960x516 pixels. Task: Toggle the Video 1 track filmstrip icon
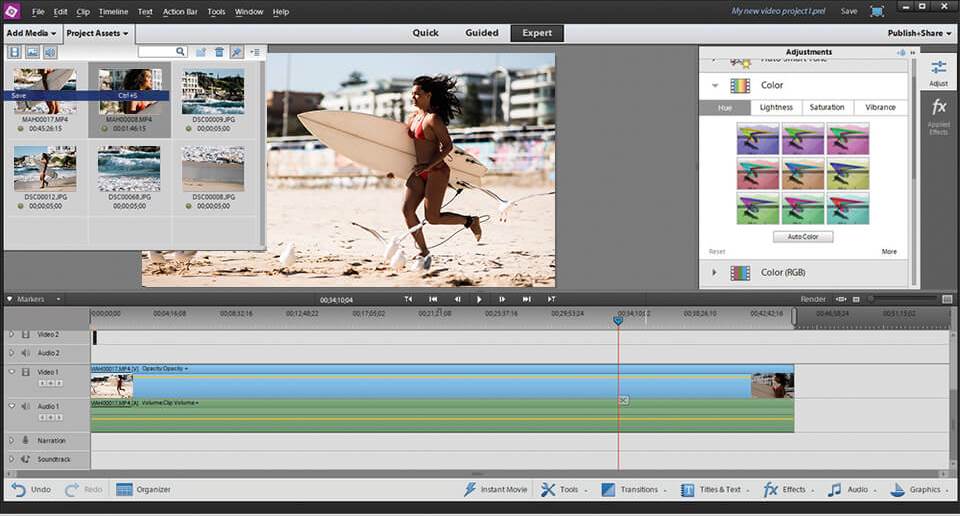(x=26, y=372)
